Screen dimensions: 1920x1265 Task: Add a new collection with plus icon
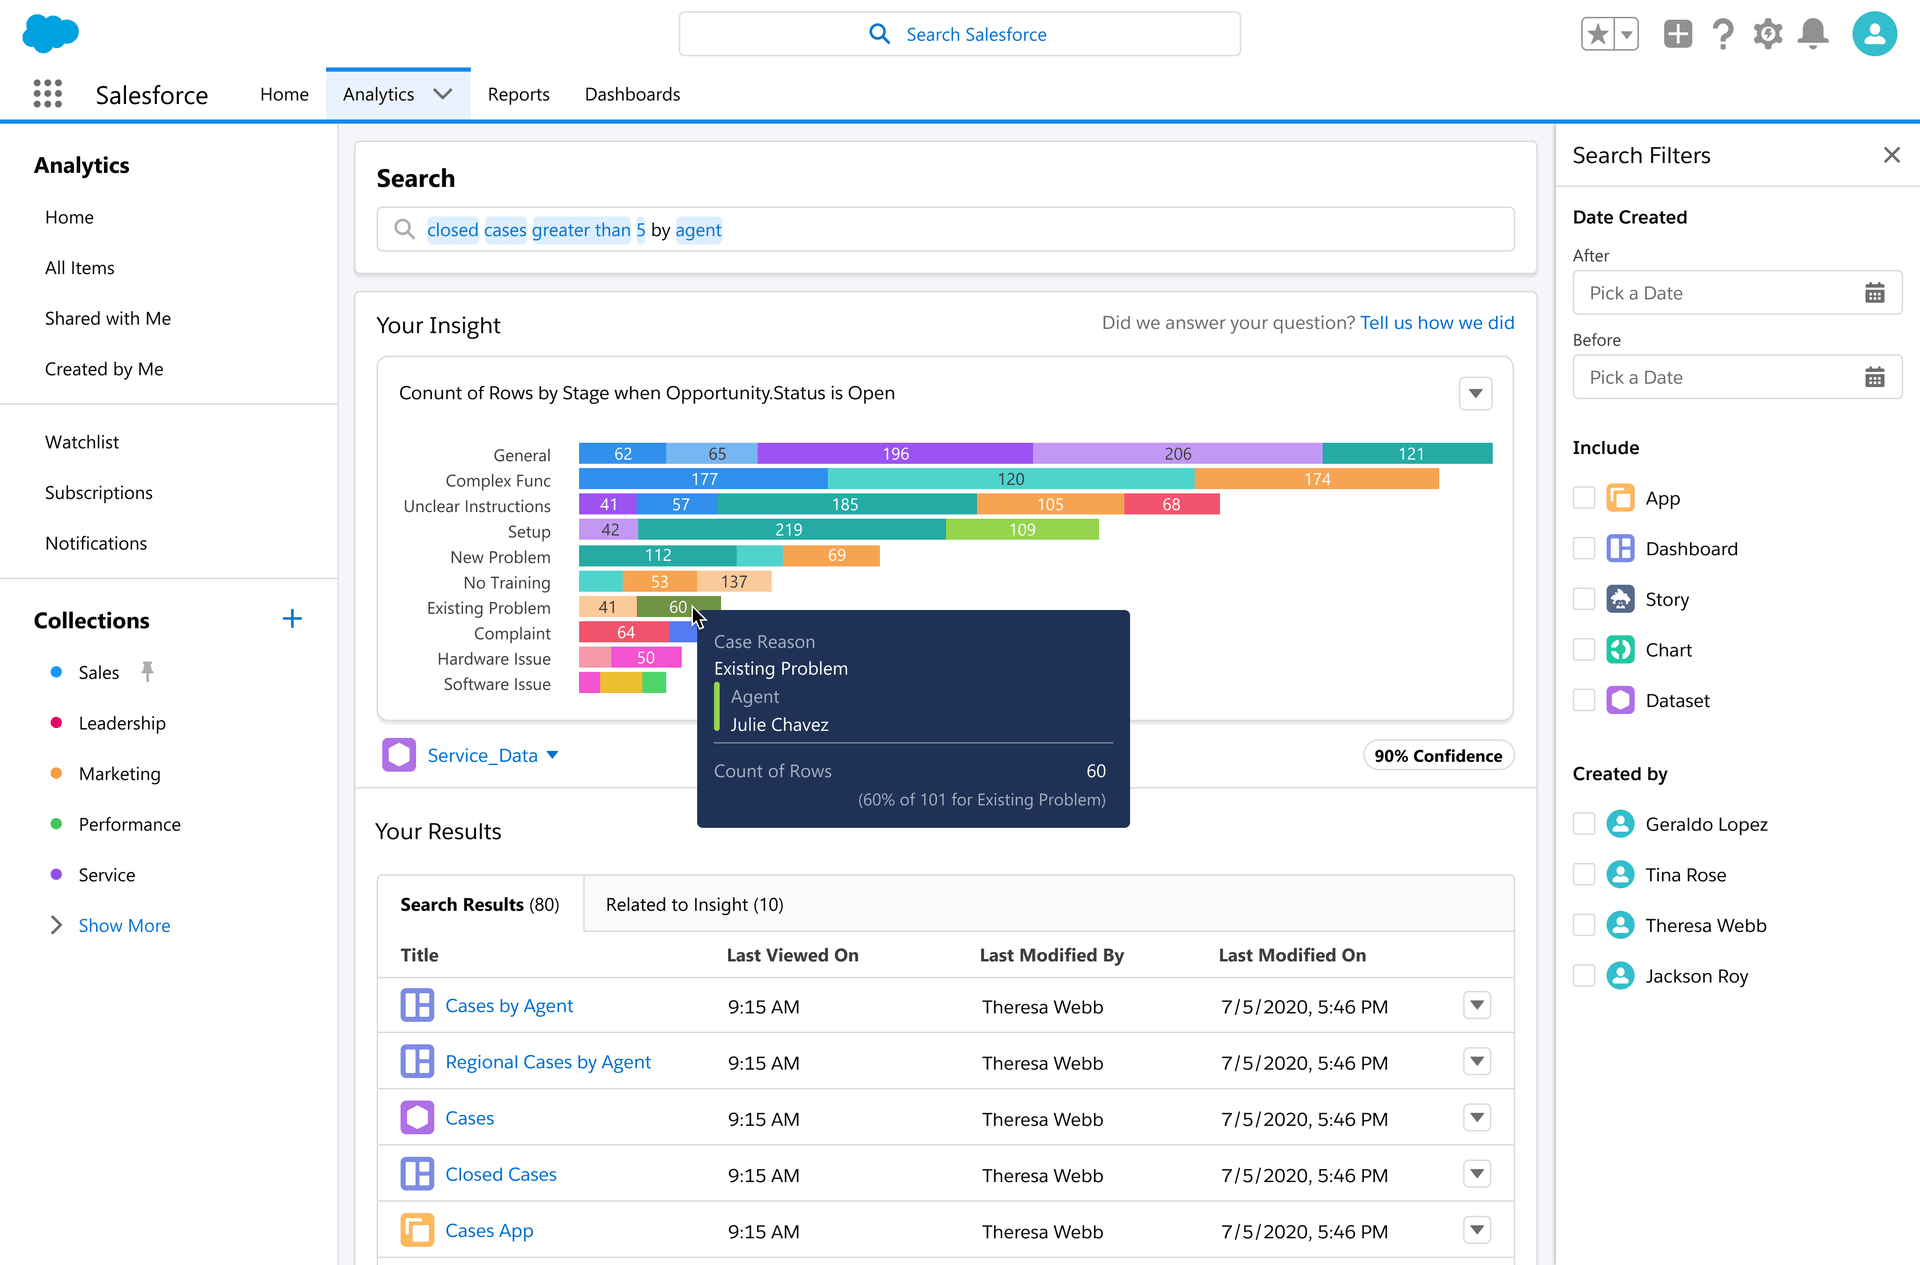click(x=292, y=619)
